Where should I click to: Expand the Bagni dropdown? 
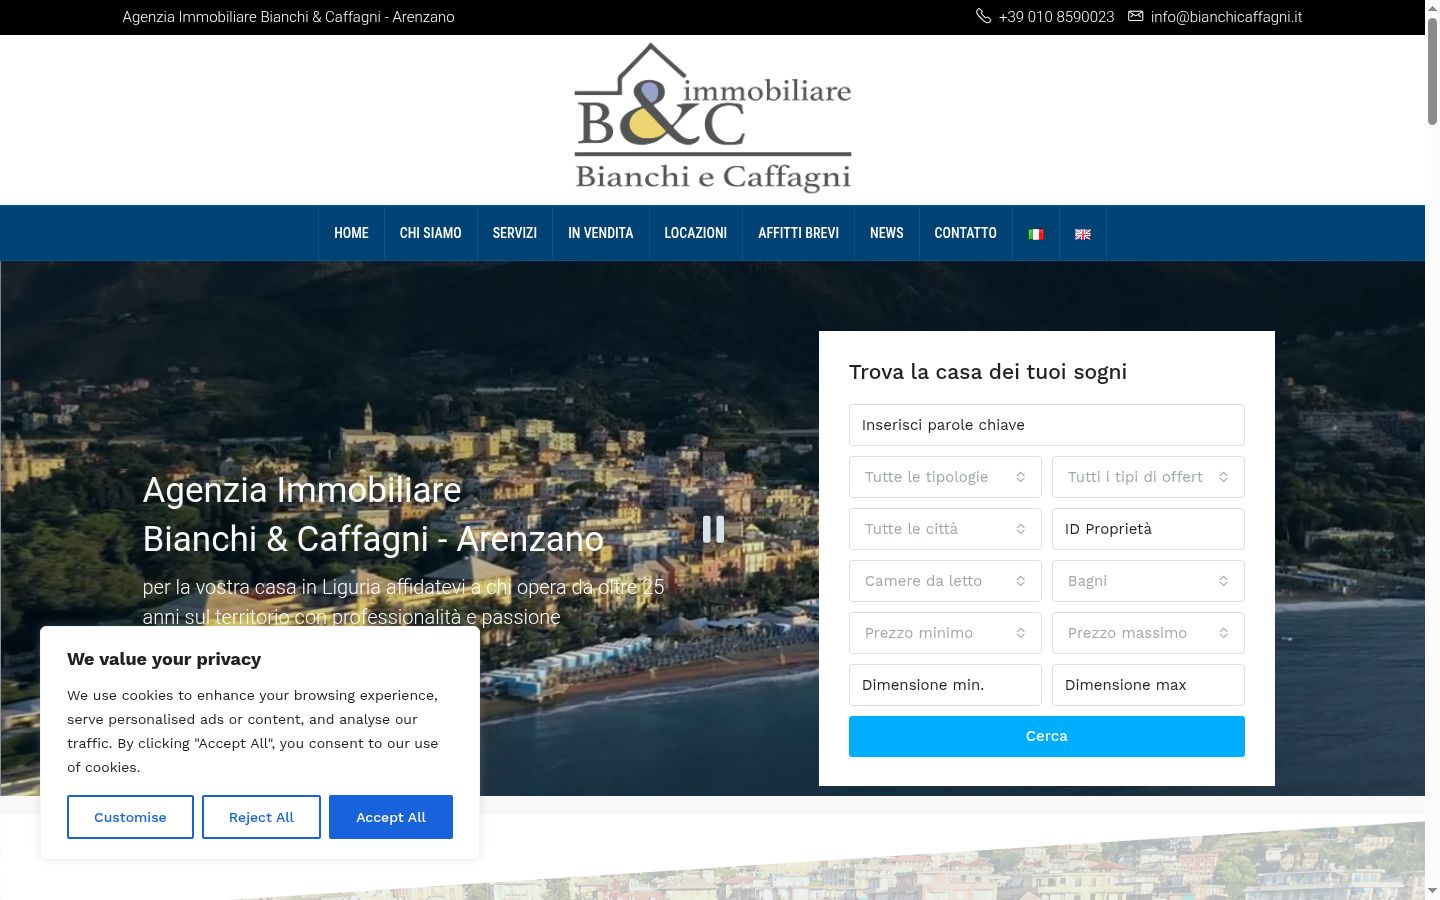click(x=1148, y=581)
